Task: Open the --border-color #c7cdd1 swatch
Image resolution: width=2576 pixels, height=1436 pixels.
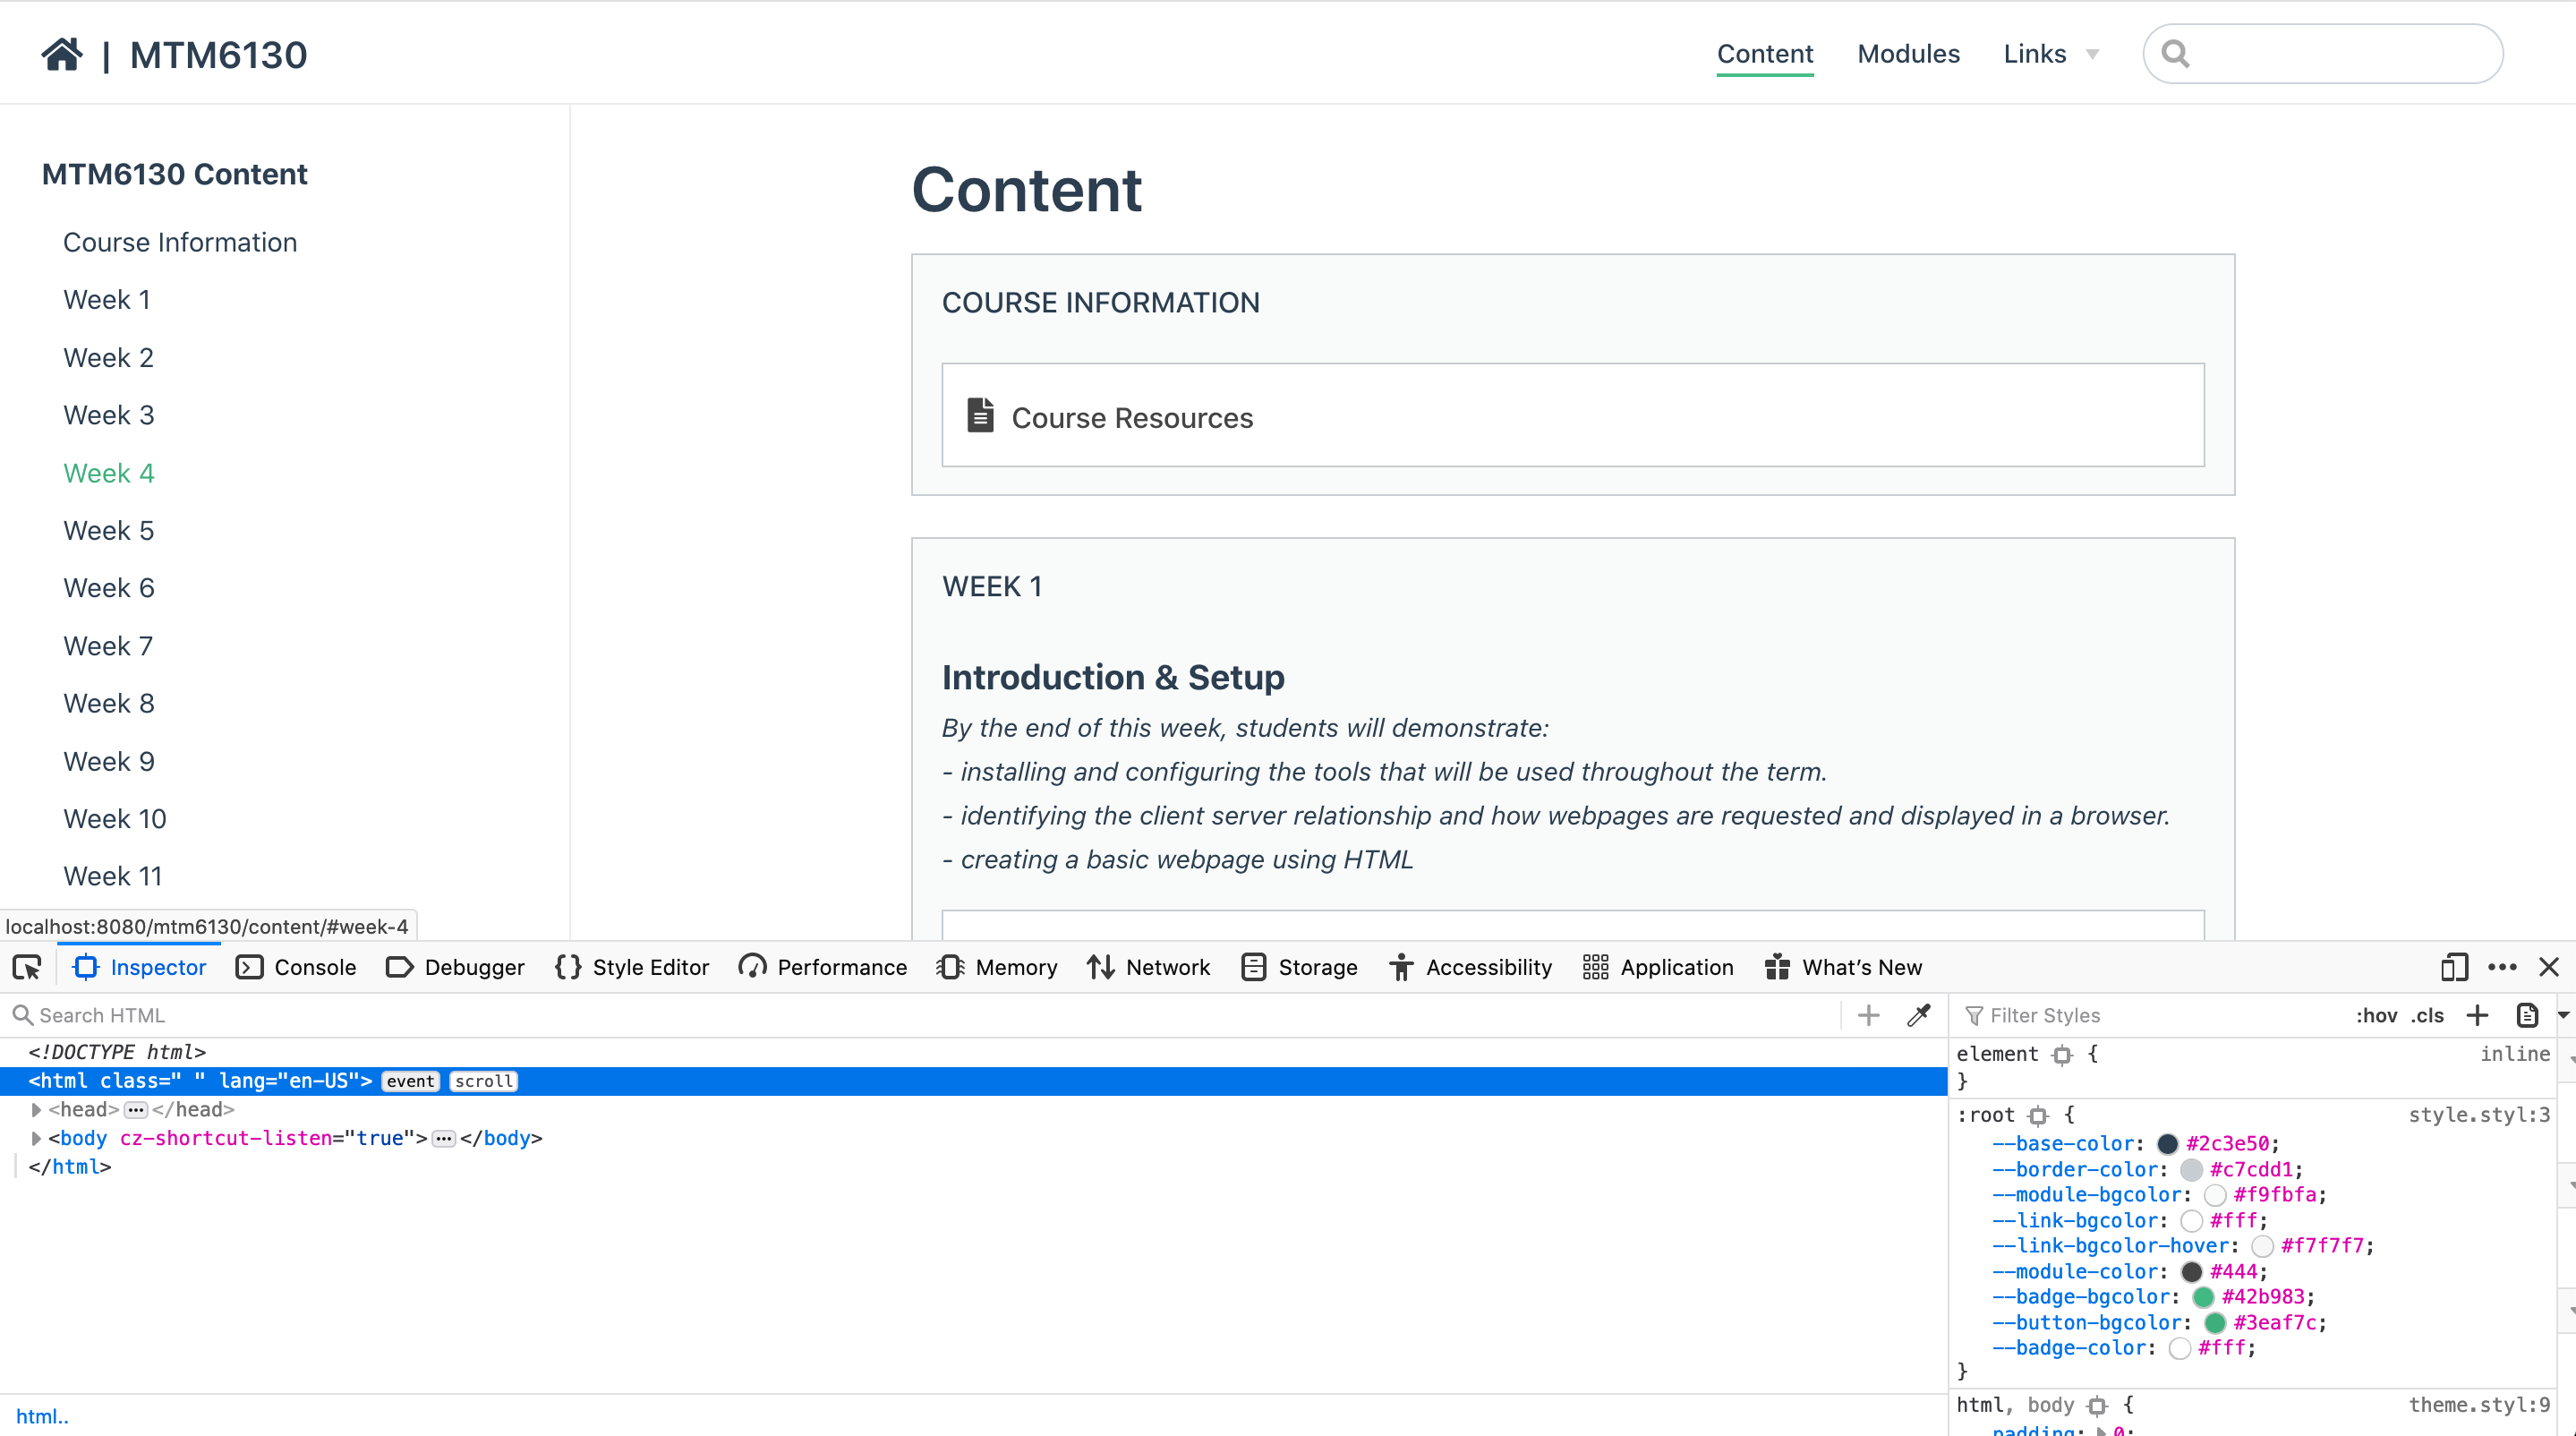Action: (2191, 1170)
